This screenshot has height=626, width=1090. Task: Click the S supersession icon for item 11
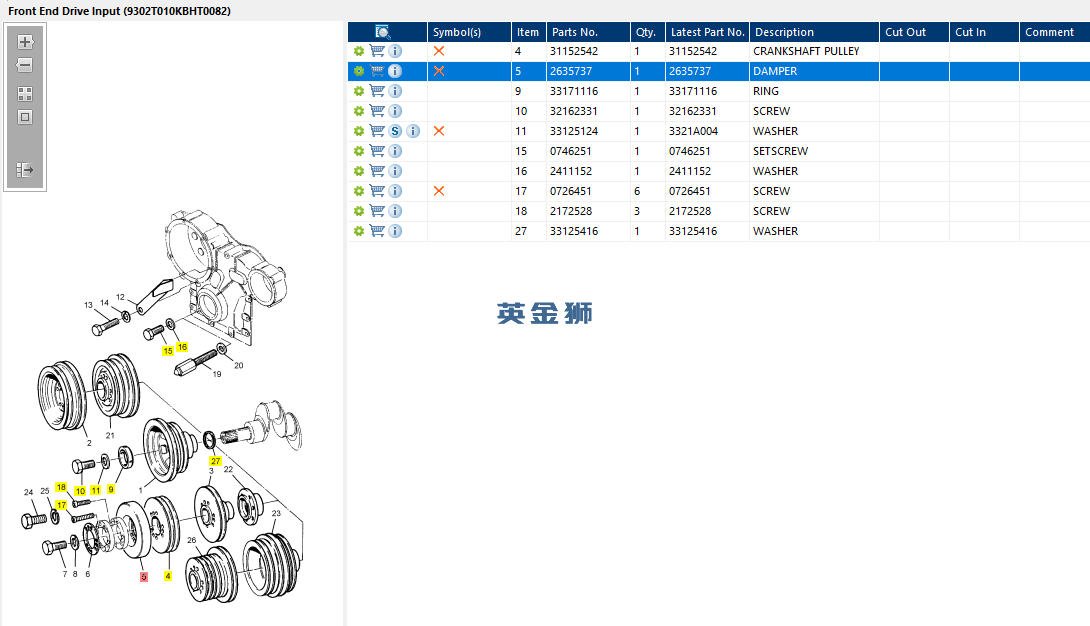(395, 131)
